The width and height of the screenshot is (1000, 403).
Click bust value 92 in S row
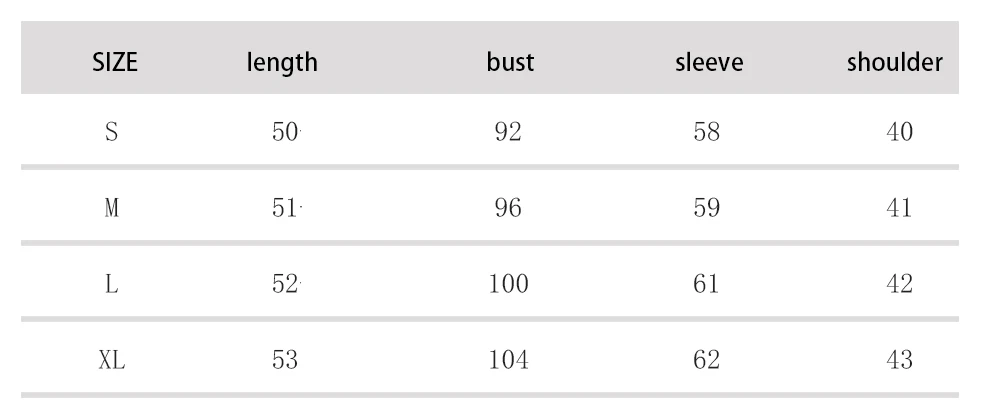[x=508, y=132]
